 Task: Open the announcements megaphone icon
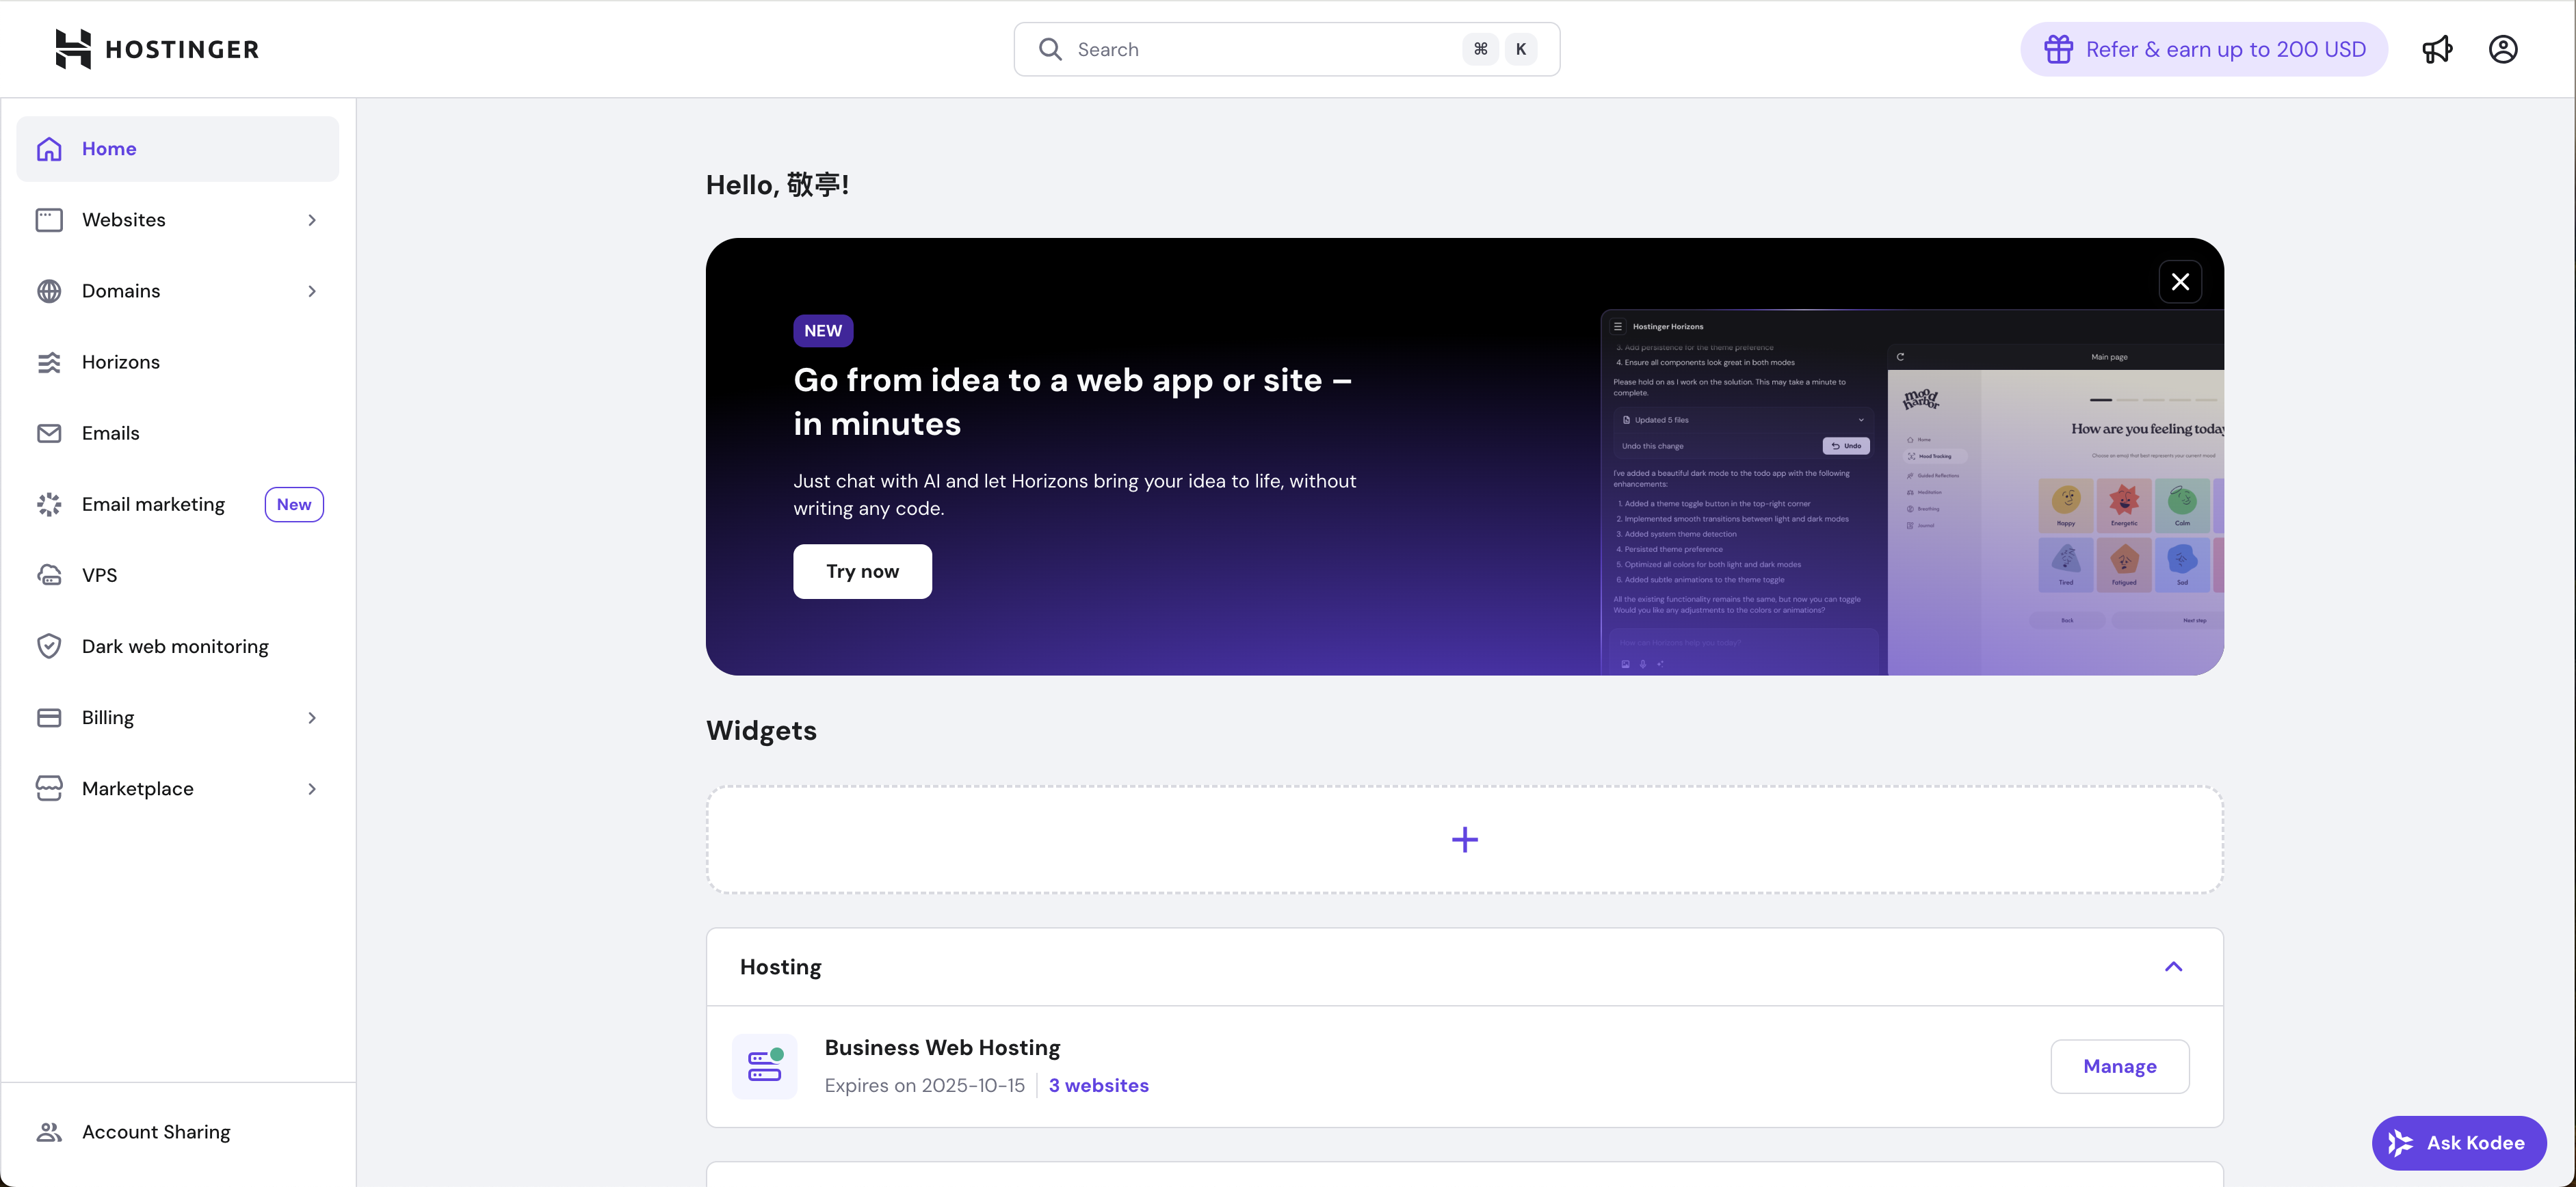[x=2437, y=49]
